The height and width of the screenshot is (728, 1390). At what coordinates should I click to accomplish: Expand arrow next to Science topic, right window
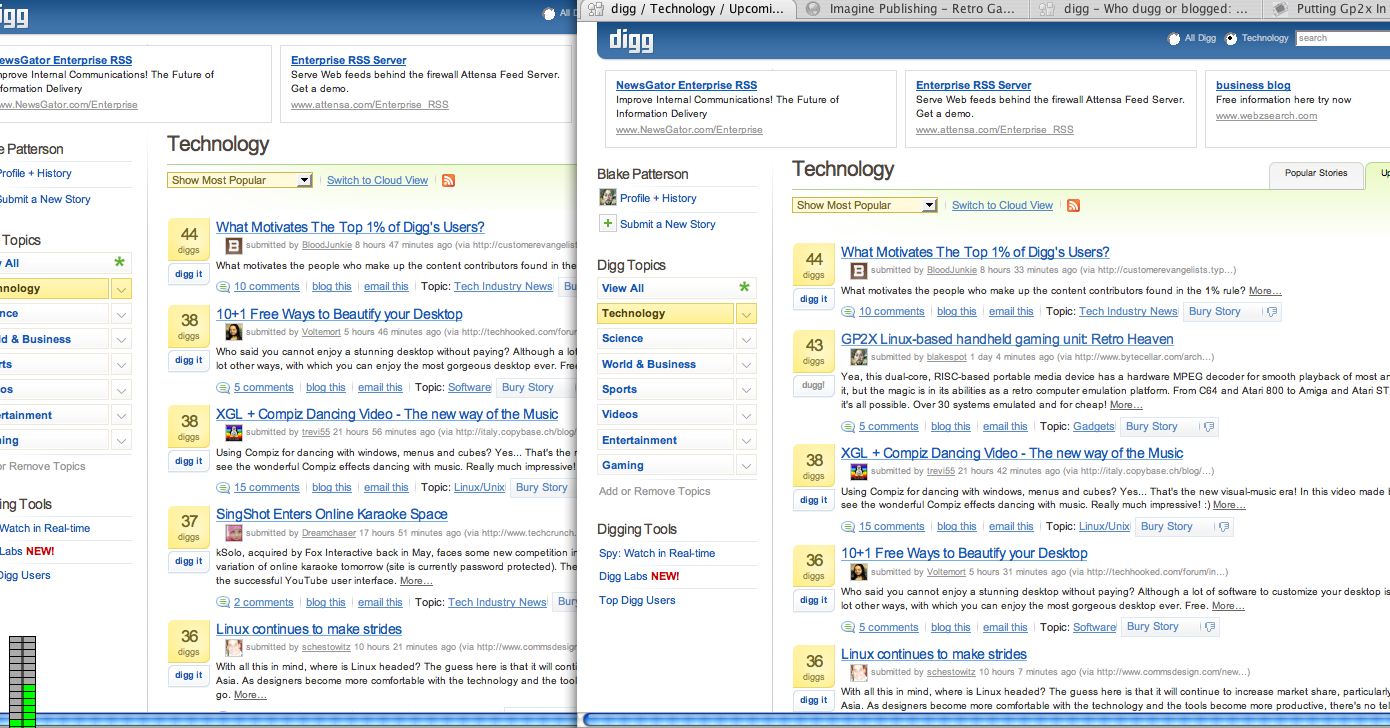746,339
